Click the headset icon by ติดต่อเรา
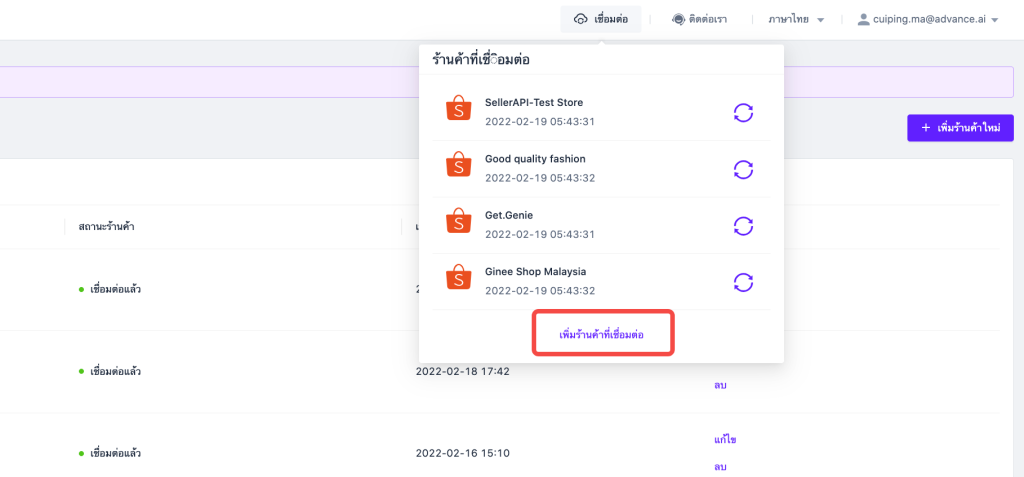The width and height of the screenshot is (1024, 477). (x=678, y=20)
